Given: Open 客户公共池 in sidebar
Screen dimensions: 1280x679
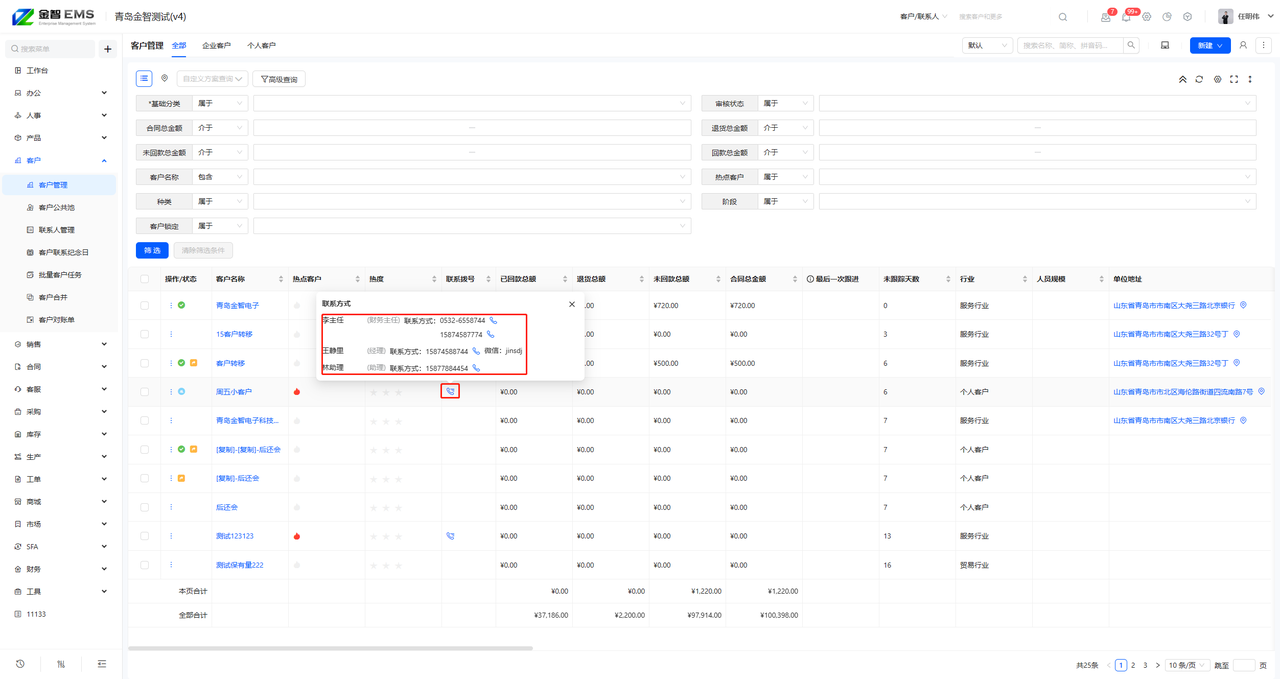Looking at the screenshot, I should pyautogui.click(x=57, y=207).
